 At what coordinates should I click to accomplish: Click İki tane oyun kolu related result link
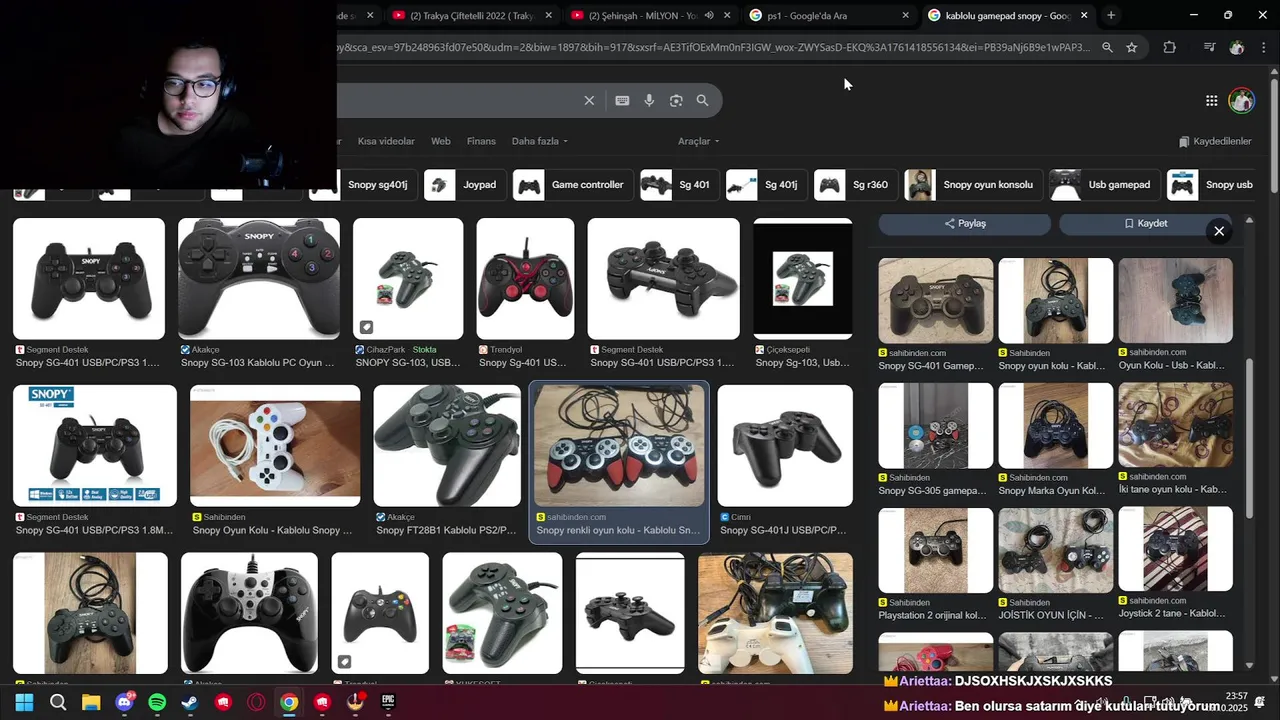(x=1172, y=489)
